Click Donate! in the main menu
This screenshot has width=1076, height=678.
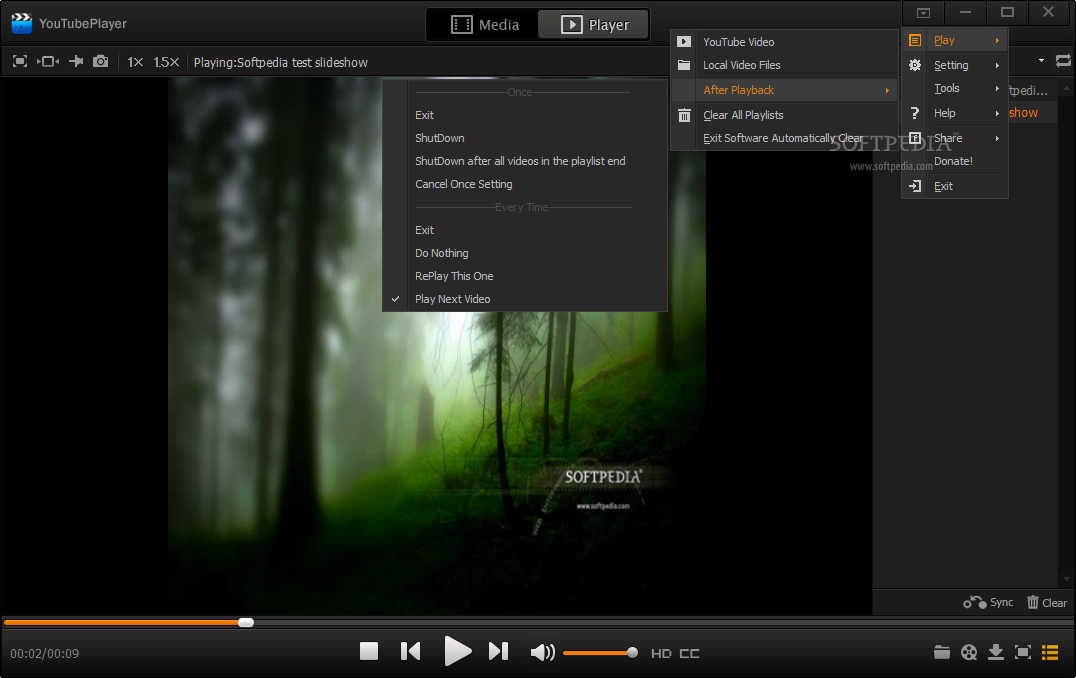(953, 161)
